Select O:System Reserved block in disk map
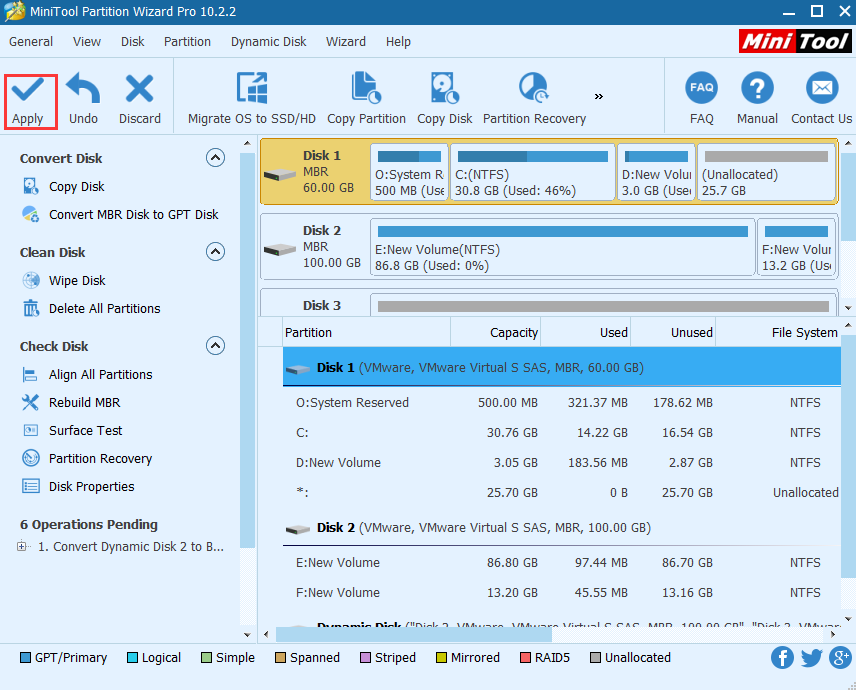The width and height of the screenshot is (856, 690). [409, 172]
